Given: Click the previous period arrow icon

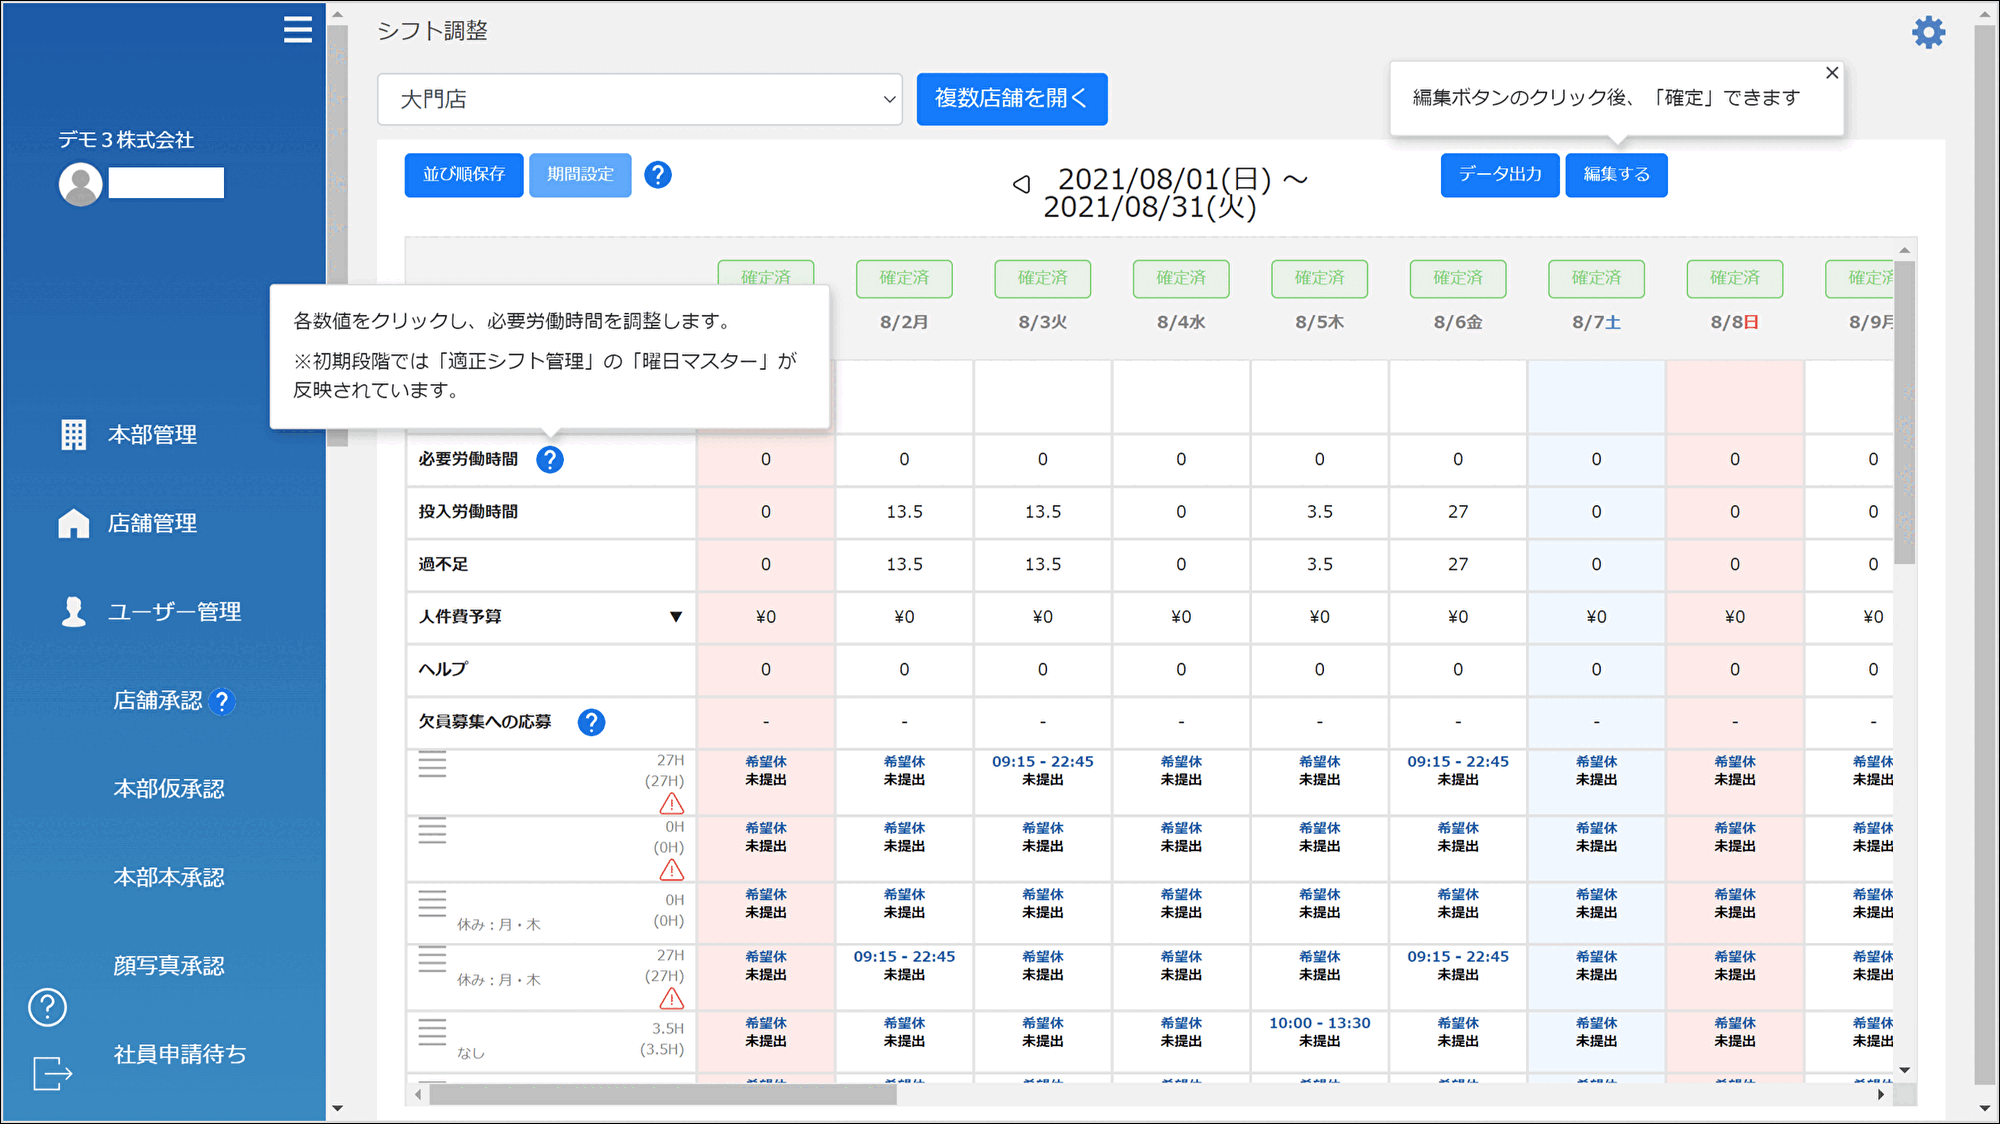Looking at the screenshot, I should [1021, 184].
